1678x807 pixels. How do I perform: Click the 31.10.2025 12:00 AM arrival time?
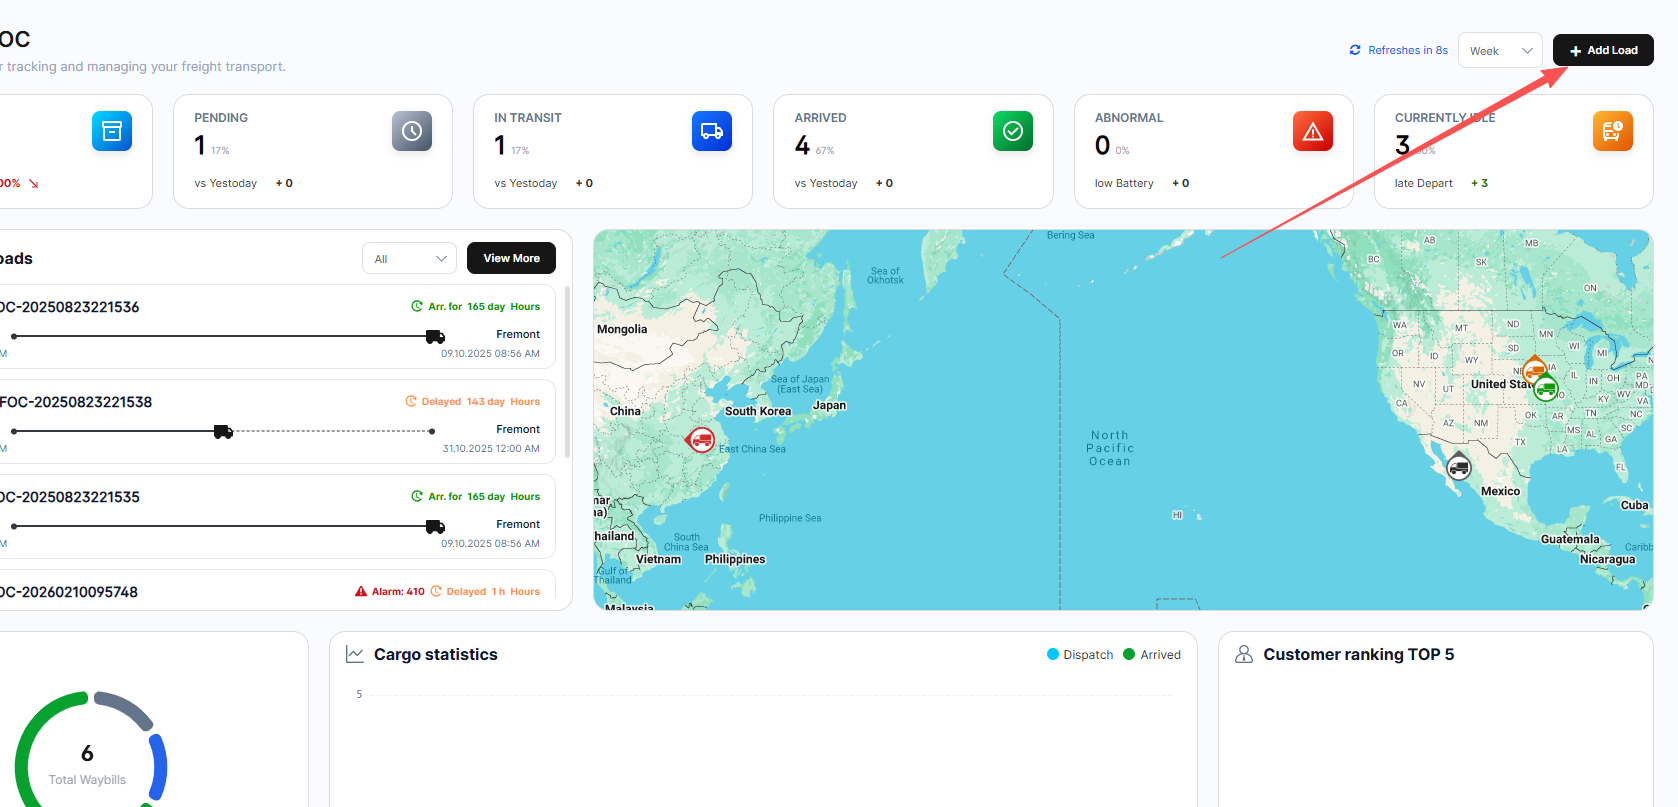click(x=491, y=448)
